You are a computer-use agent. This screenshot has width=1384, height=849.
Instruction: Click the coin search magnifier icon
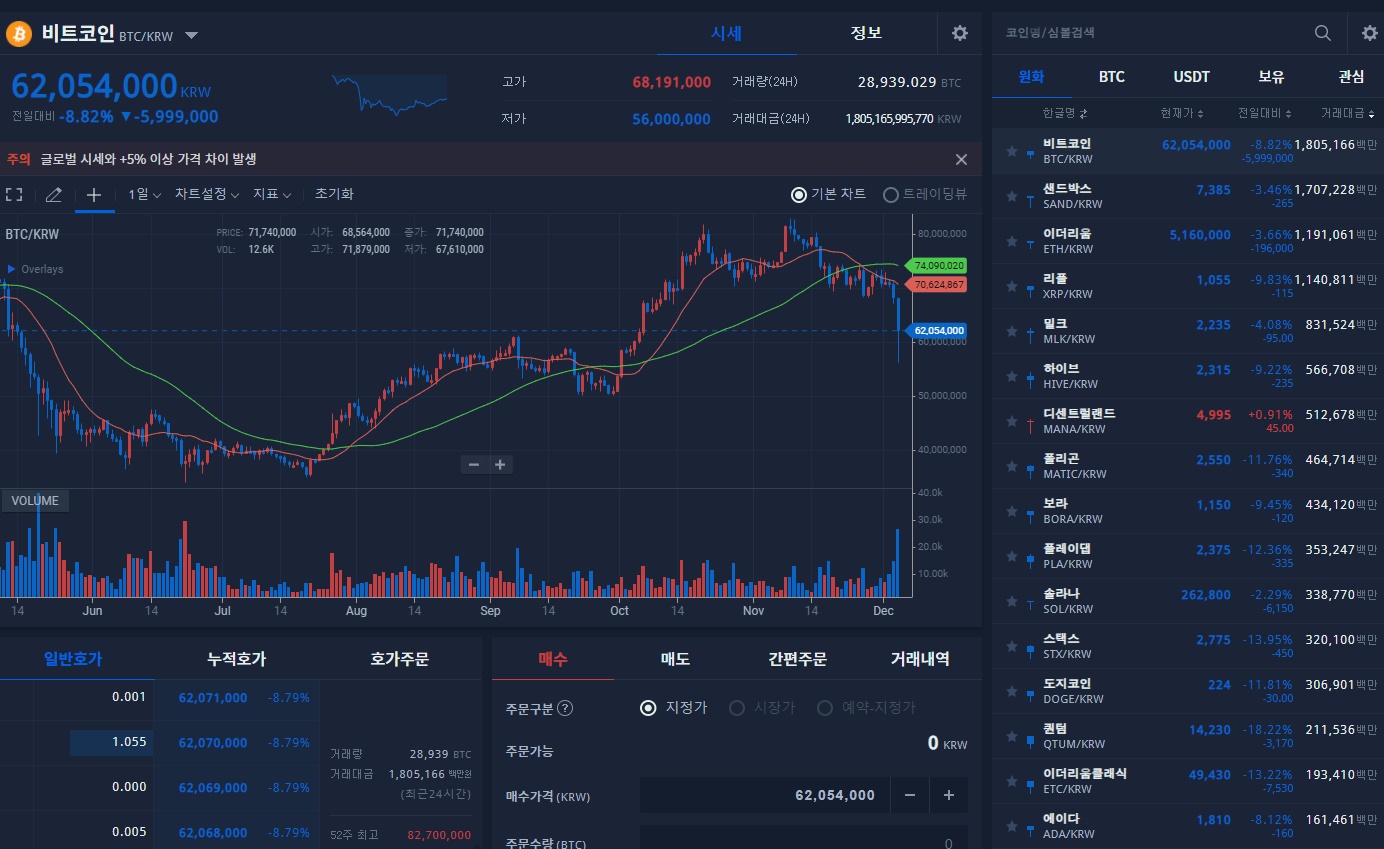coord(1323,33)
